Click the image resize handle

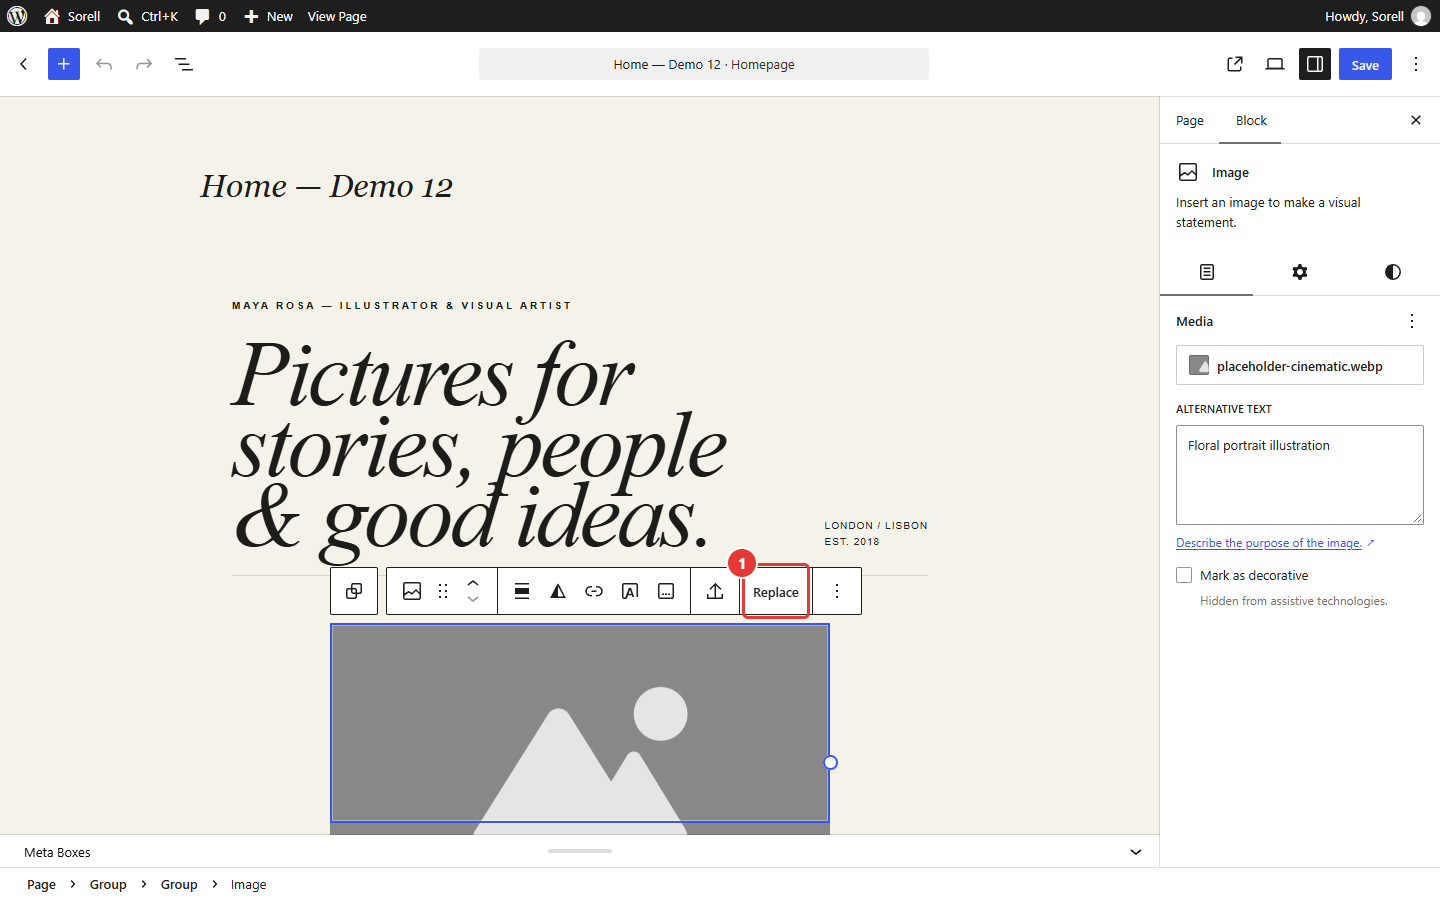tap(830, 762)
